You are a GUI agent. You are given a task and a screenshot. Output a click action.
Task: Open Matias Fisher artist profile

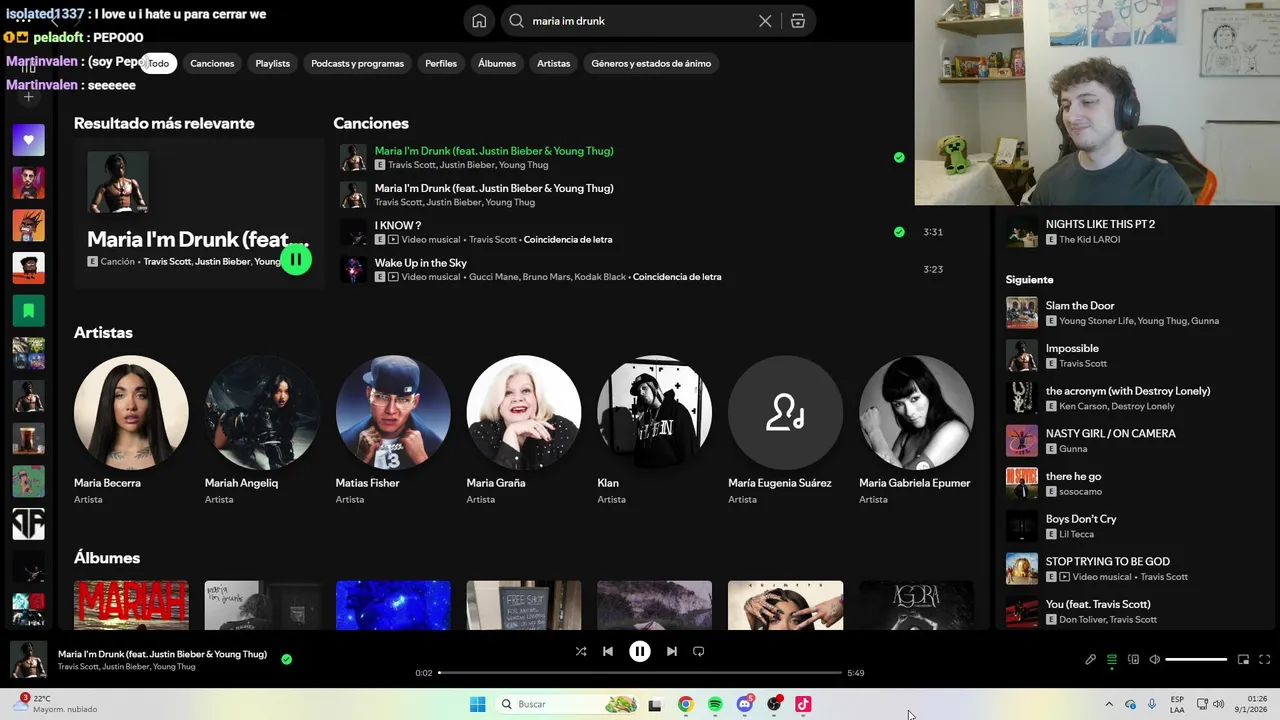tap(393, 412)
